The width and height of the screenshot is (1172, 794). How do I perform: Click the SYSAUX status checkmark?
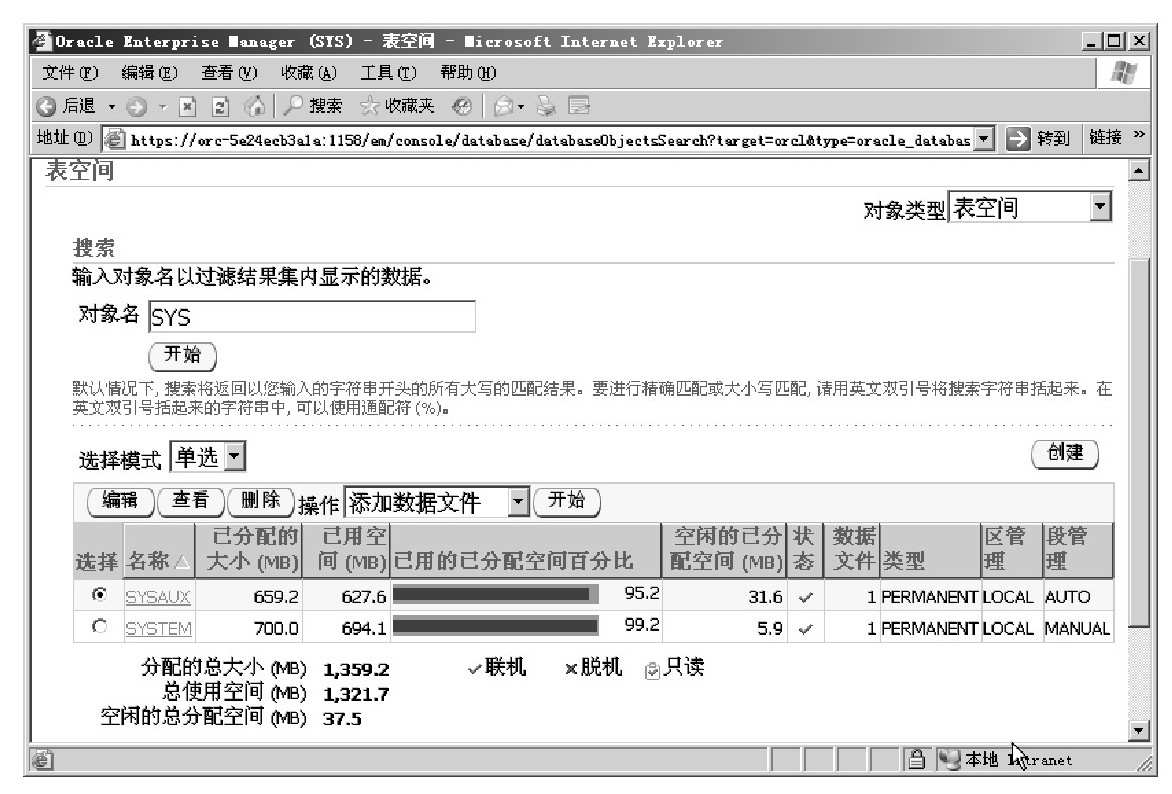(x=805, y=598)
